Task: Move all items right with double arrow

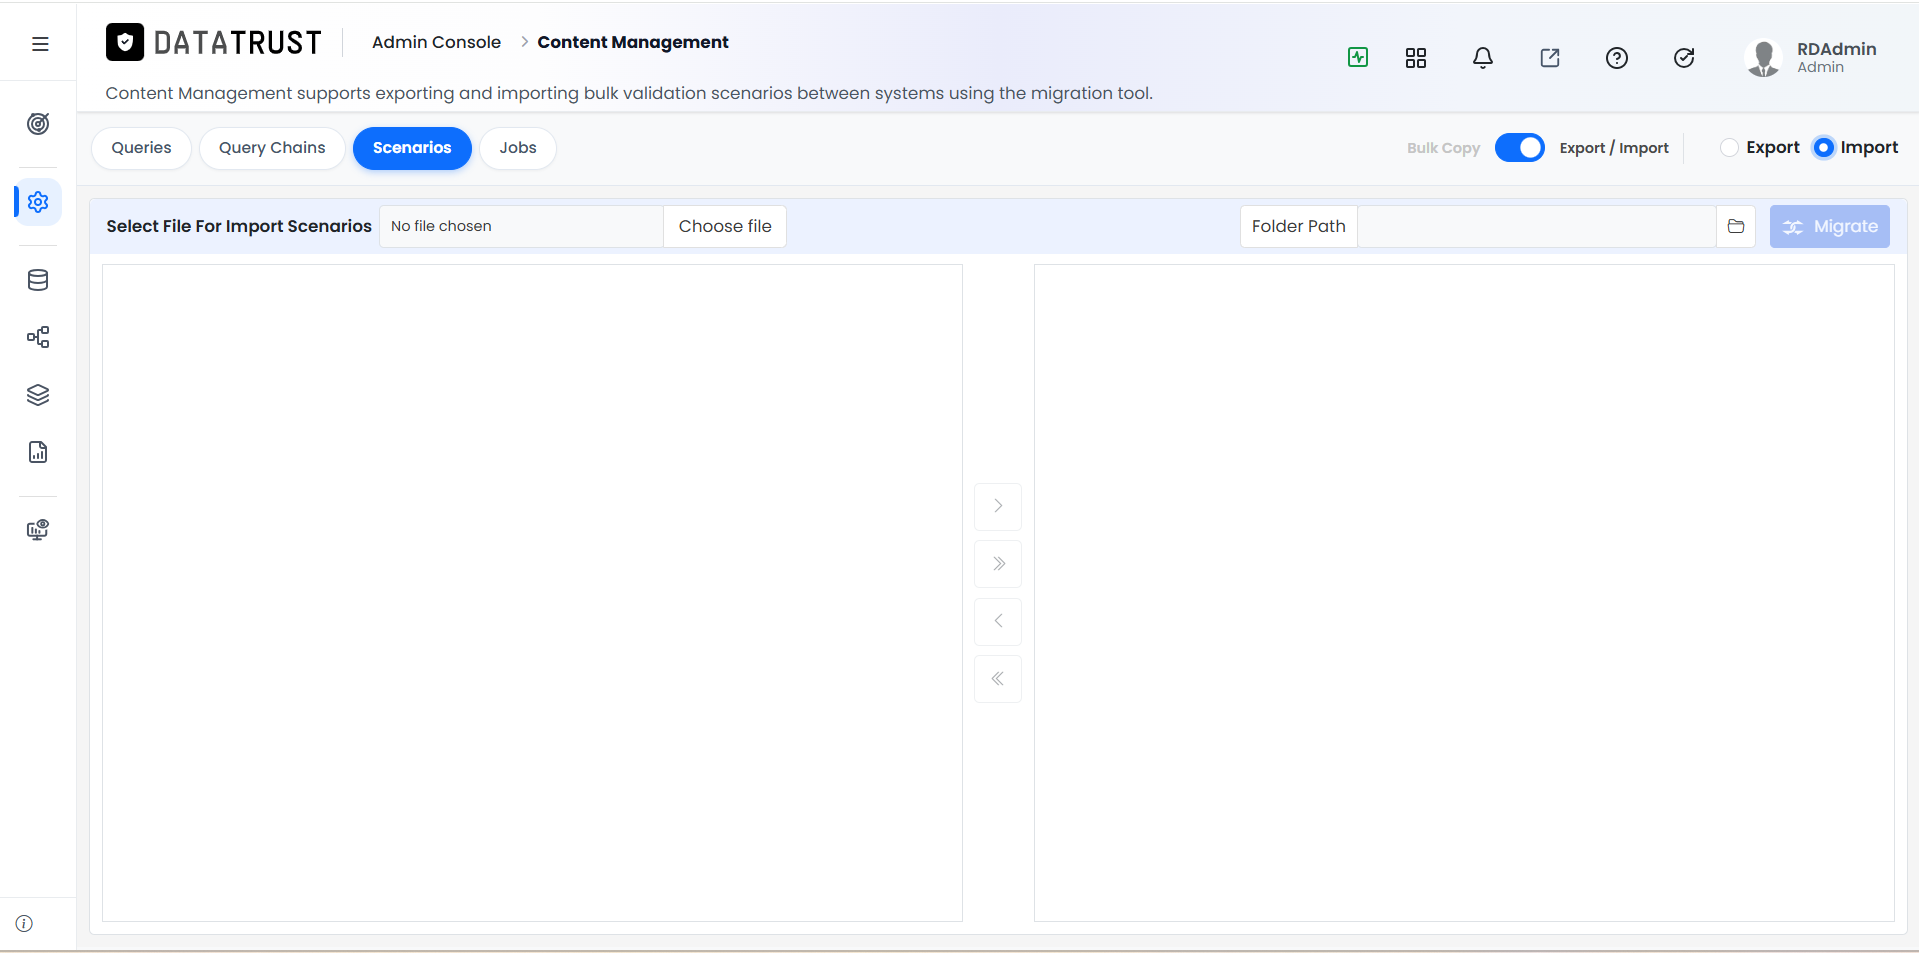Action: pyautogui.click(x=998, y=564)
